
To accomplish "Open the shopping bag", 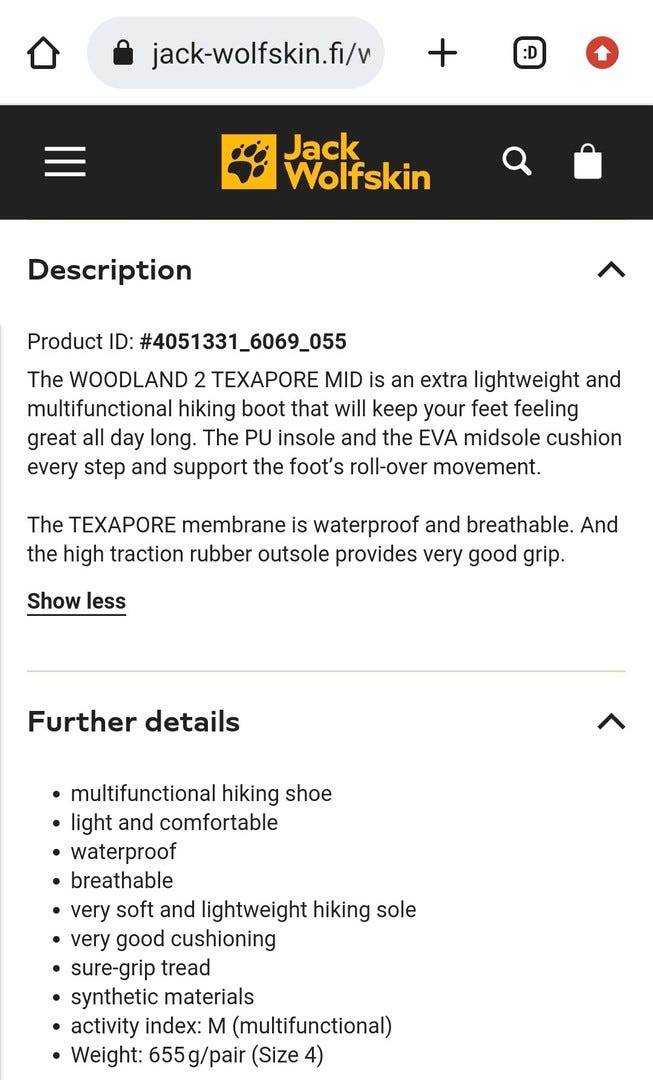I will click(588, 161).
